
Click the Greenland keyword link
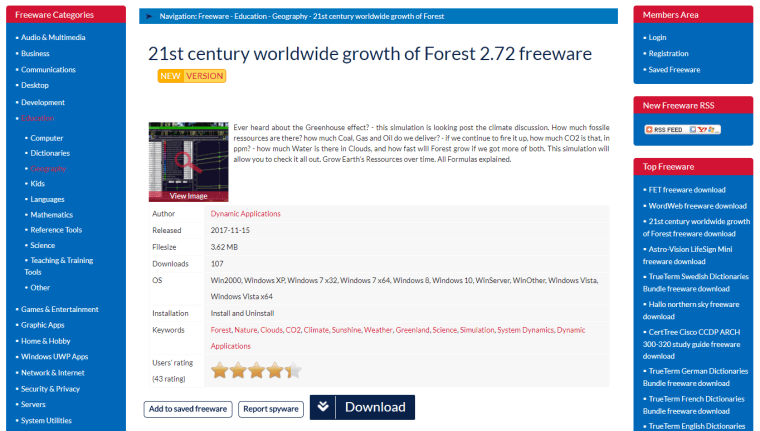pos(412,330)
